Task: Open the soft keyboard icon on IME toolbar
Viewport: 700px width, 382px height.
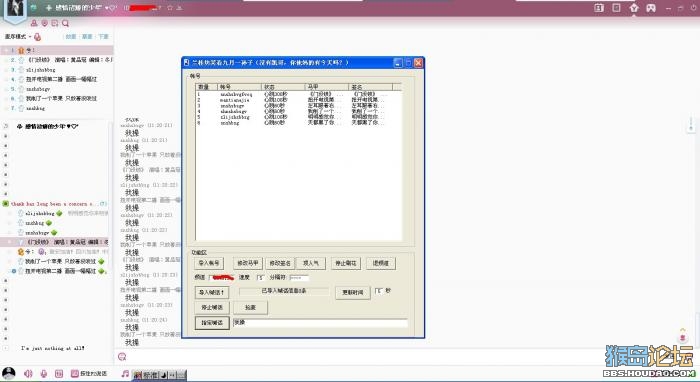Action: tap(181, 375)
